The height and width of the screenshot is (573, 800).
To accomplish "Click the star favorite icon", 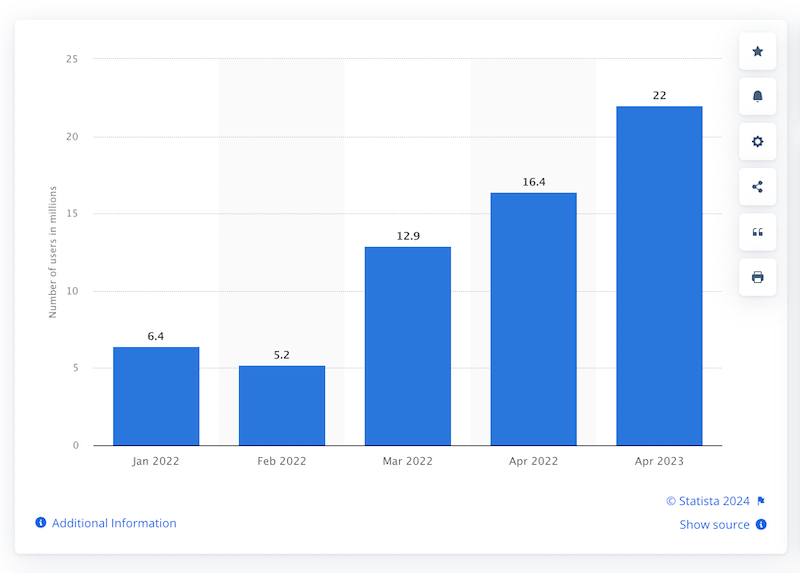I will coord(757,51).
